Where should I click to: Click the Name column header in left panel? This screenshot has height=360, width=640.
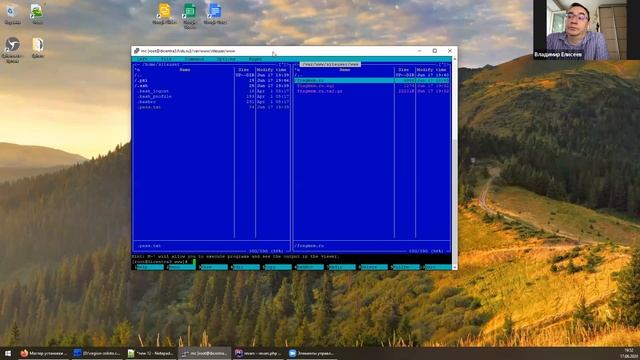(x=185, y=70)
